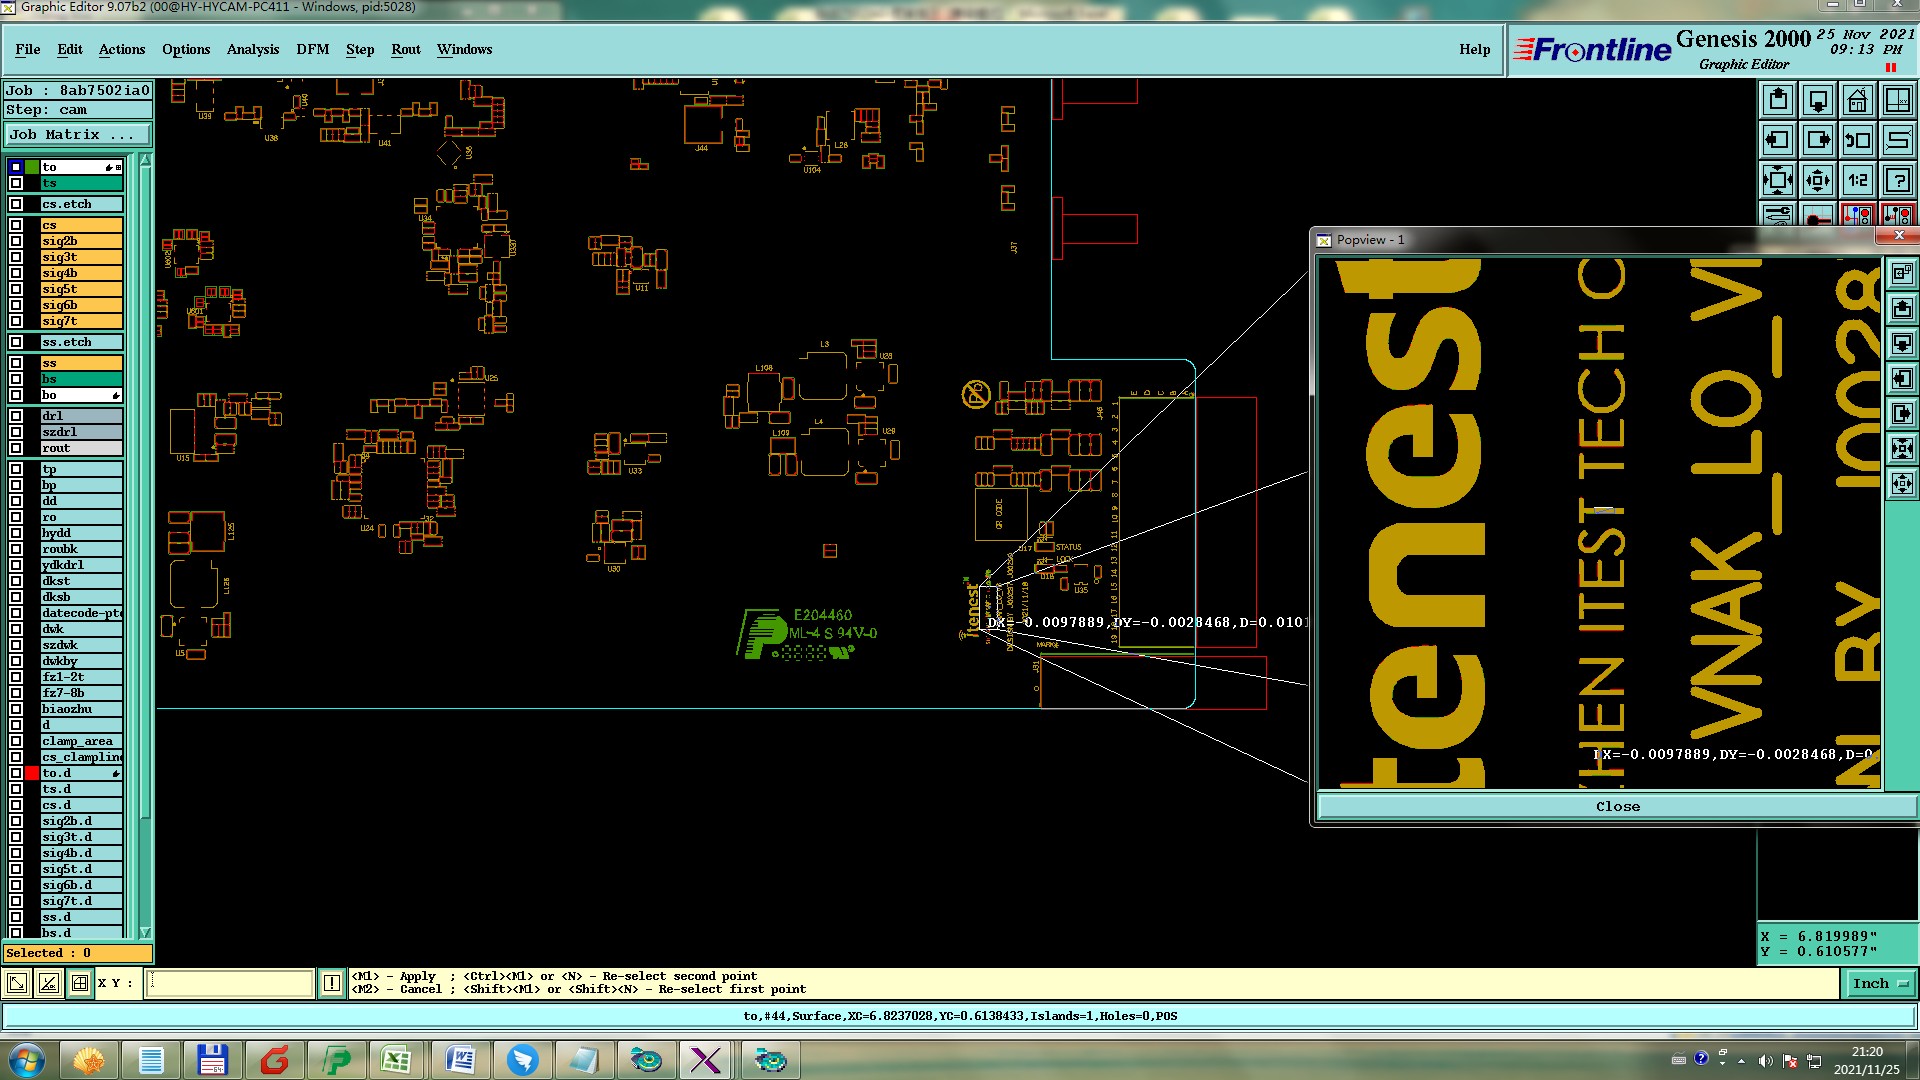Toggle display box of layer tp
Viewport: 1920px width, 1080px height.
(16, 469)
